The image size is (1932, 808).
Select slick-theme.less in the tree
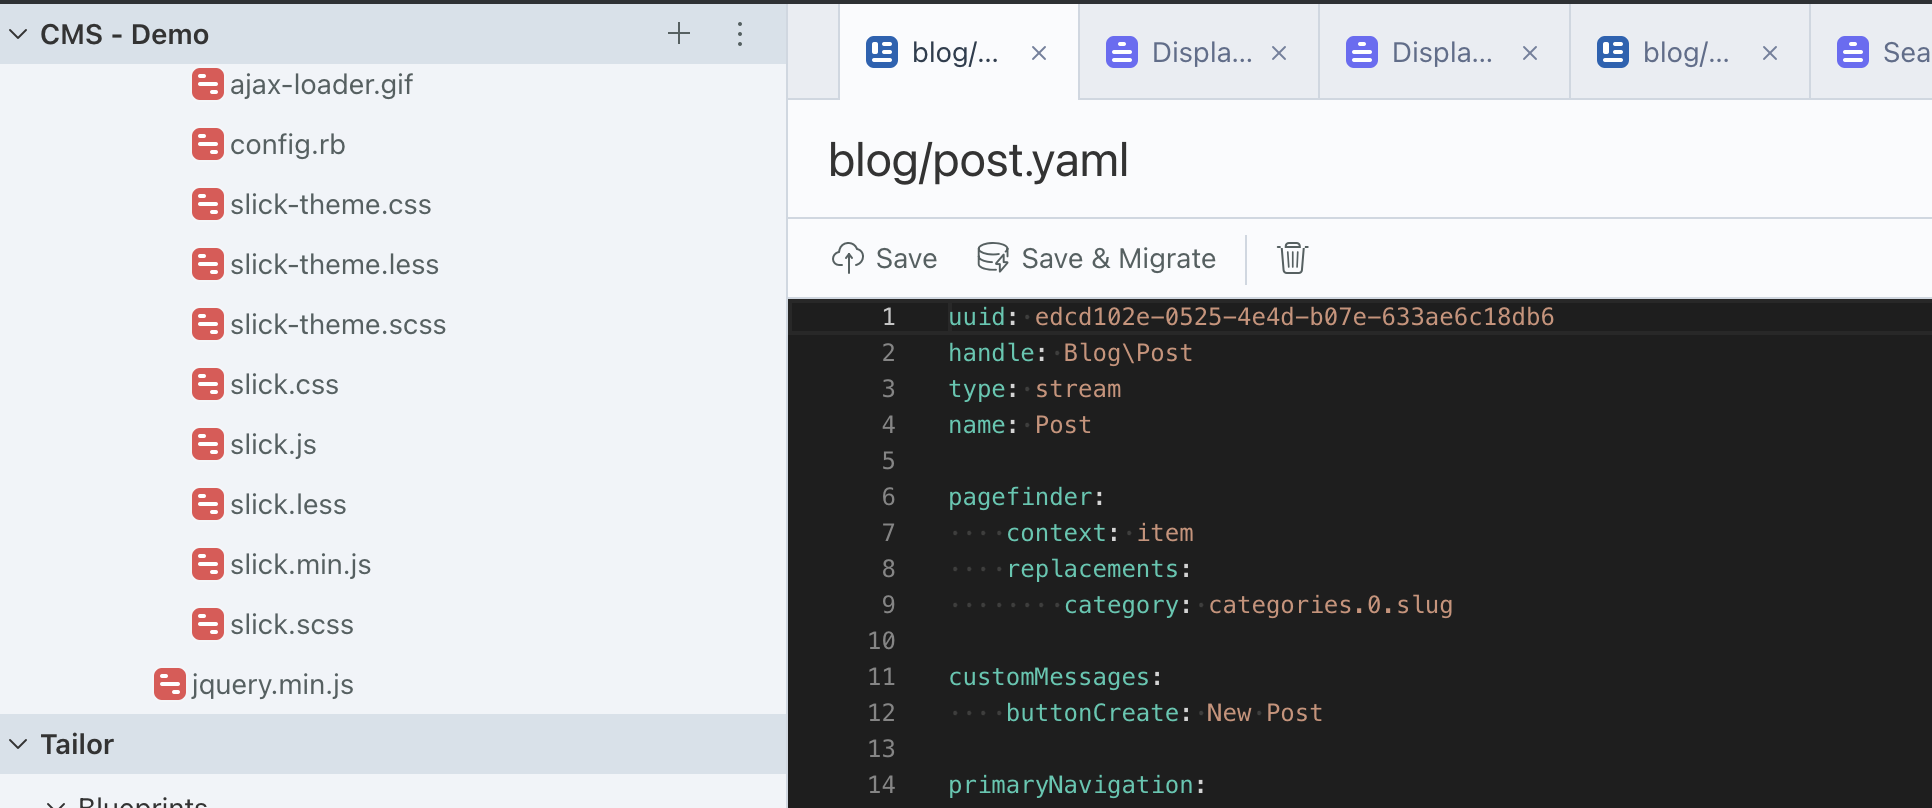(x=334, y=265)
